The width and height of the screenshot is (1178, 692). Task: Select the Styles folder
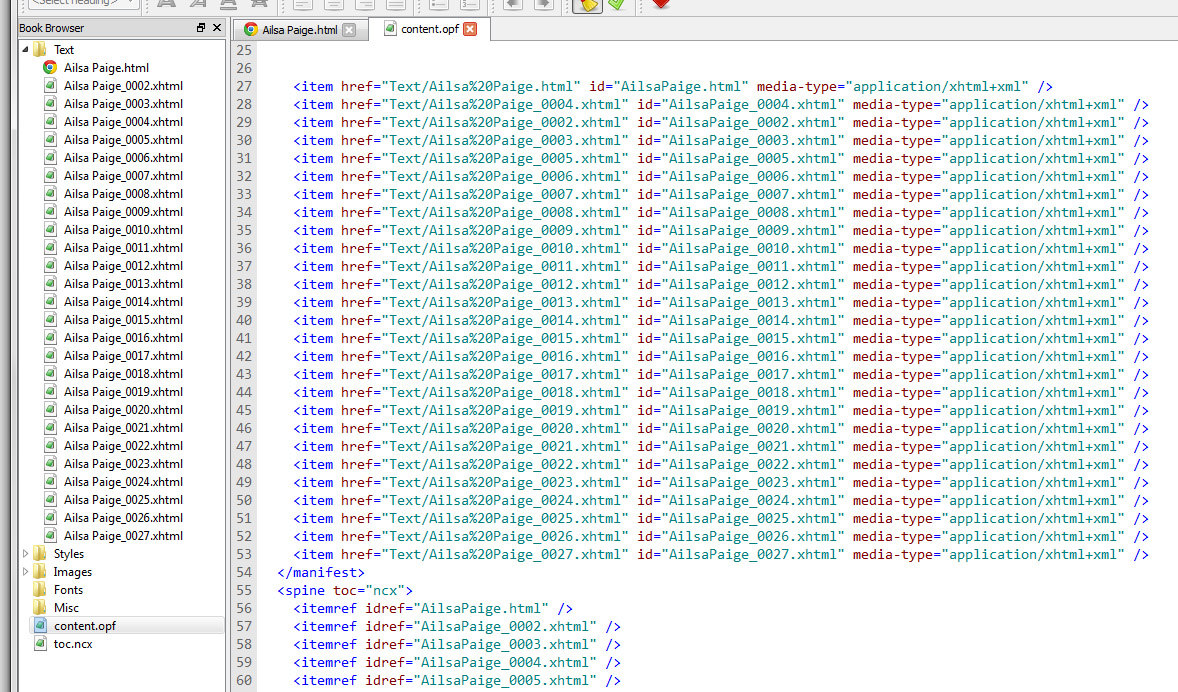[68, 554]
